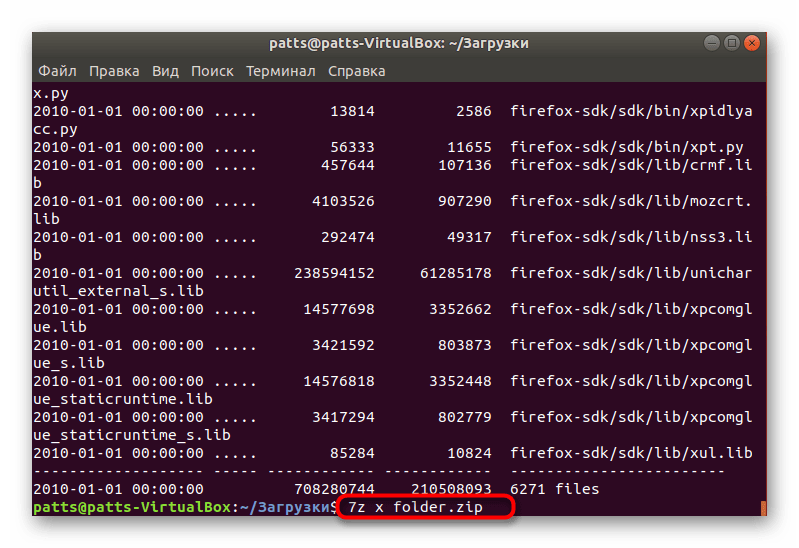The image size is (799, 548).
Task: Click the compressed value 61285178
Action: [456, 273]
